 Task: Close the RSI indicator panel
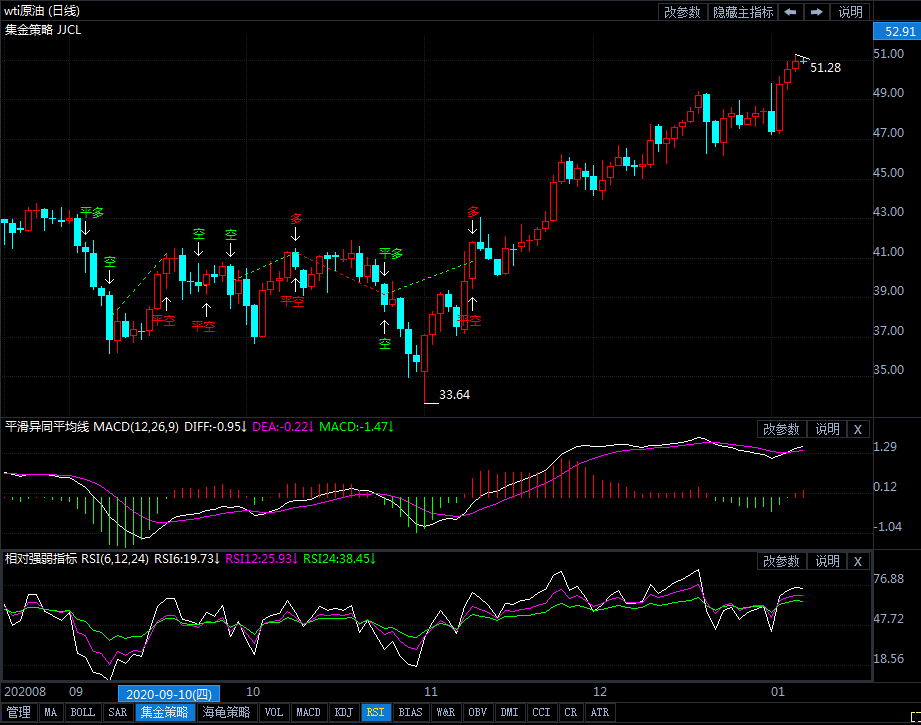tap(858, 562)
